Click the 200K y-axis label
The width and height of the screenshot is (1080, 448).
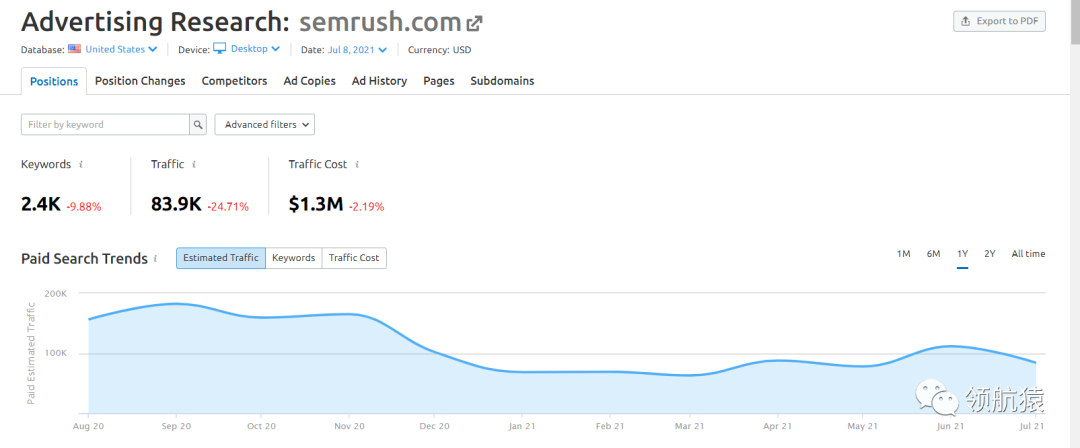55,294
